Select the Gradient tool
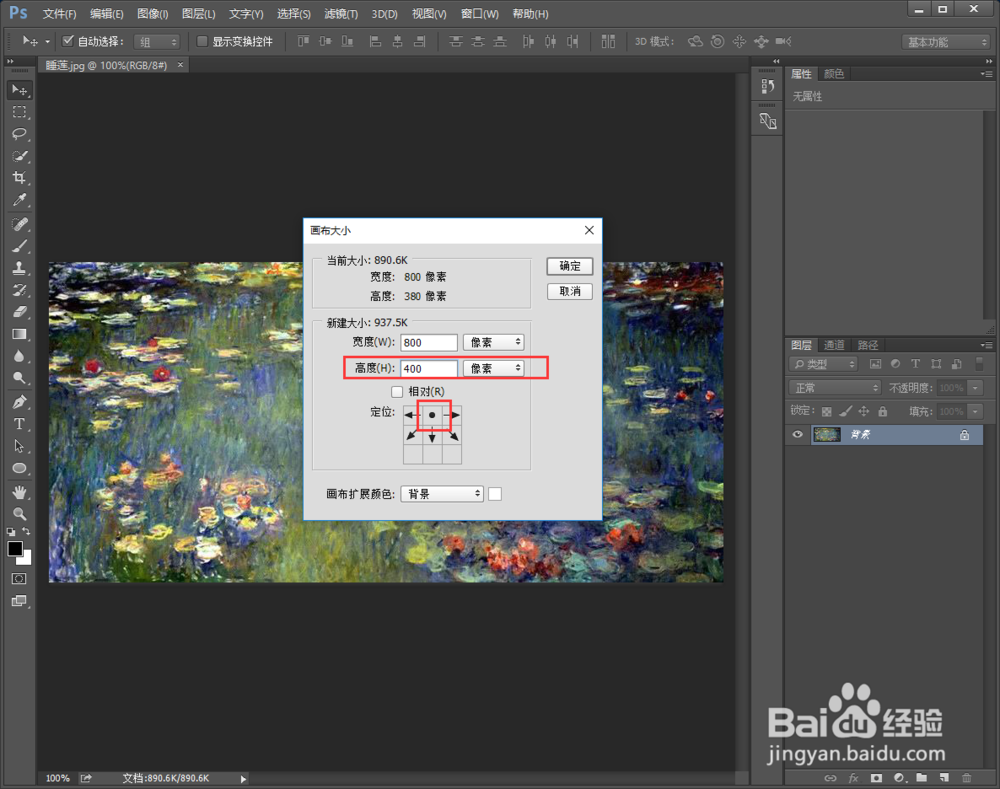1000x789 pixels. tap(20, 334)
